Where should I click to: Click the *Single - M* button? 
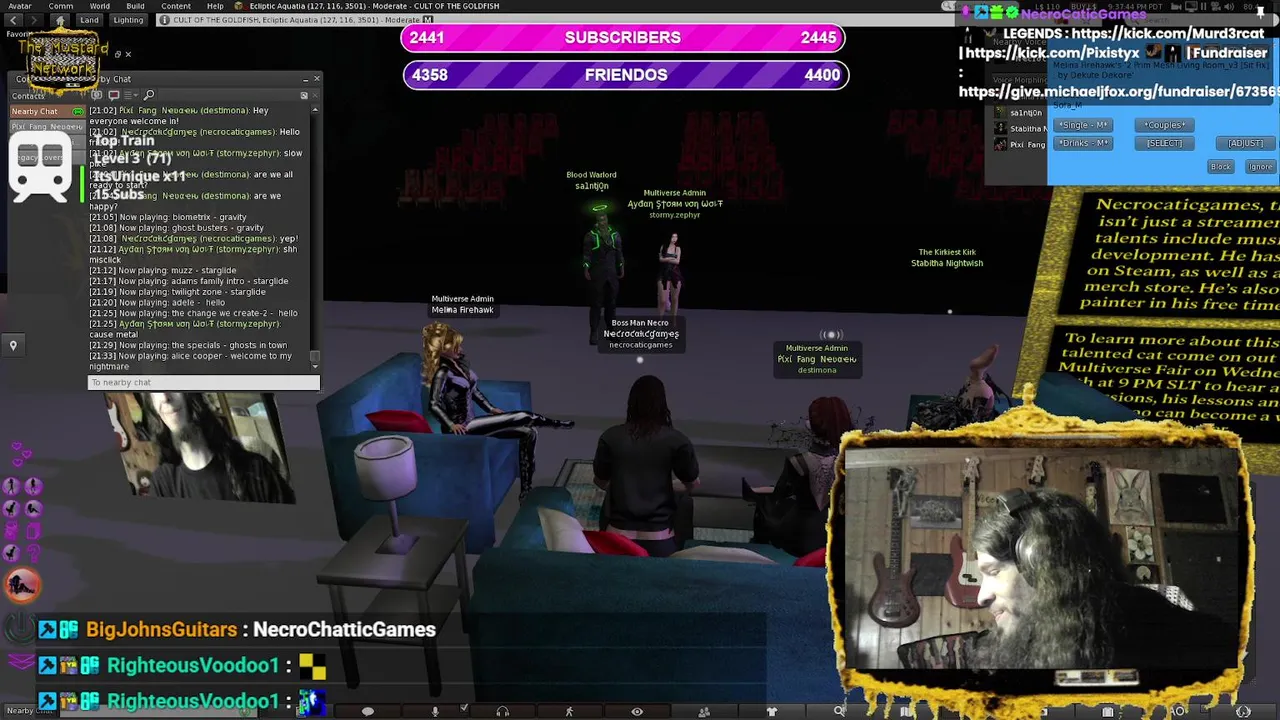click(1083, 125)
